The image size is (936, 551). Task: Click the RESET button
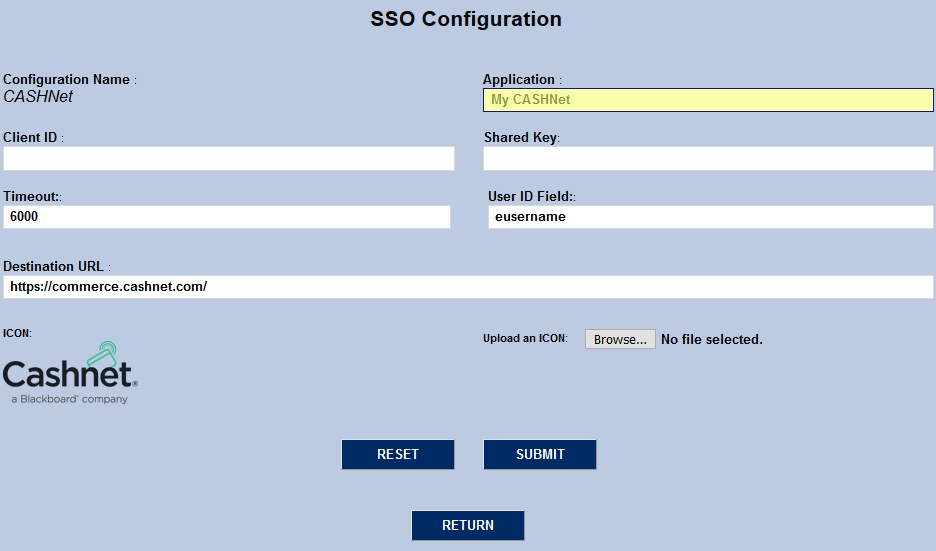tap(398, 454)
